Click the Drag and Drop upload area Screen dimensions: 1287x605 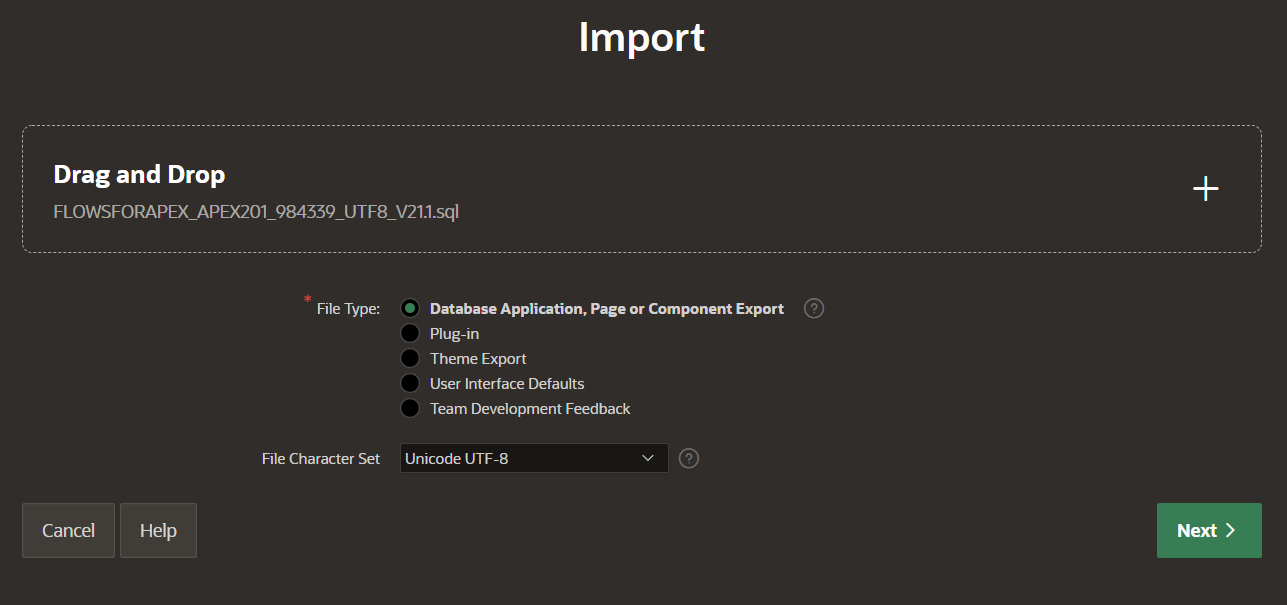(642, 189)
